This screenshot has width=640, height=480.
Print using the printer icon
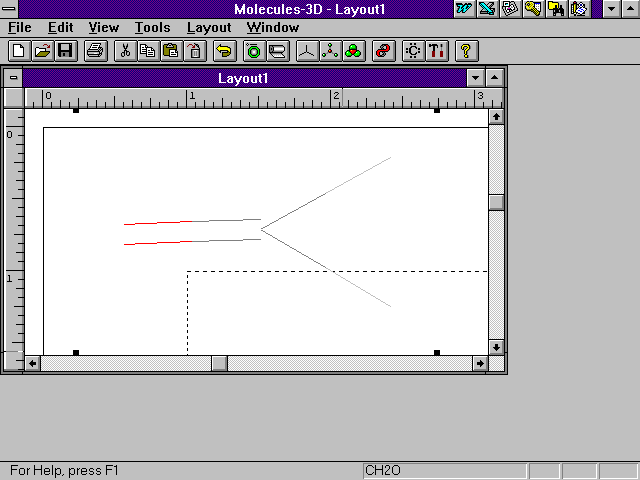[x=96, y=51]
